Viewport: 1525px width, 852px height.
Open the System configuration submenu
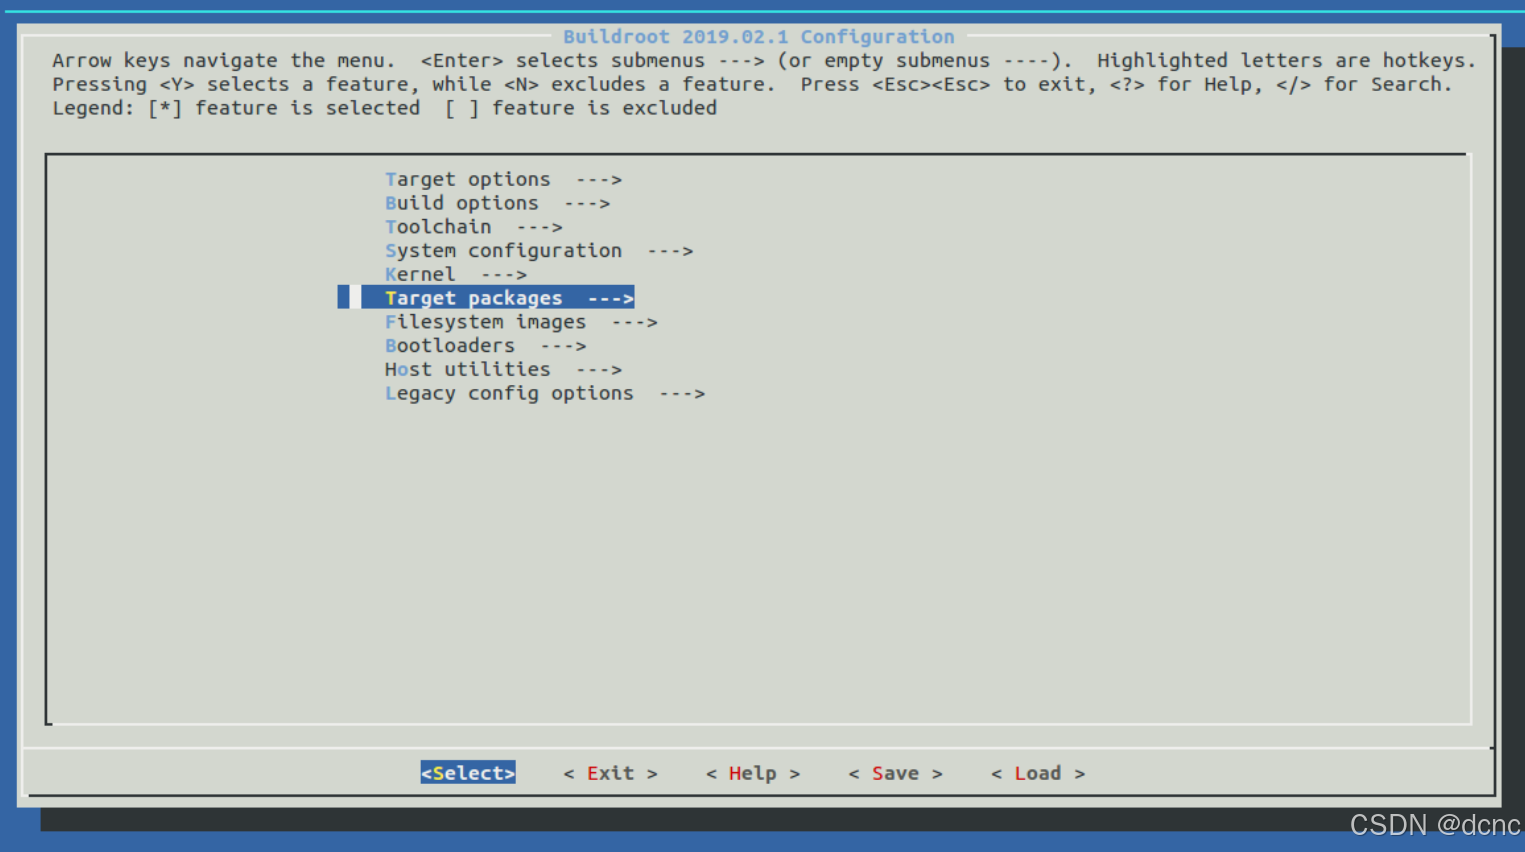click(539, 251)
